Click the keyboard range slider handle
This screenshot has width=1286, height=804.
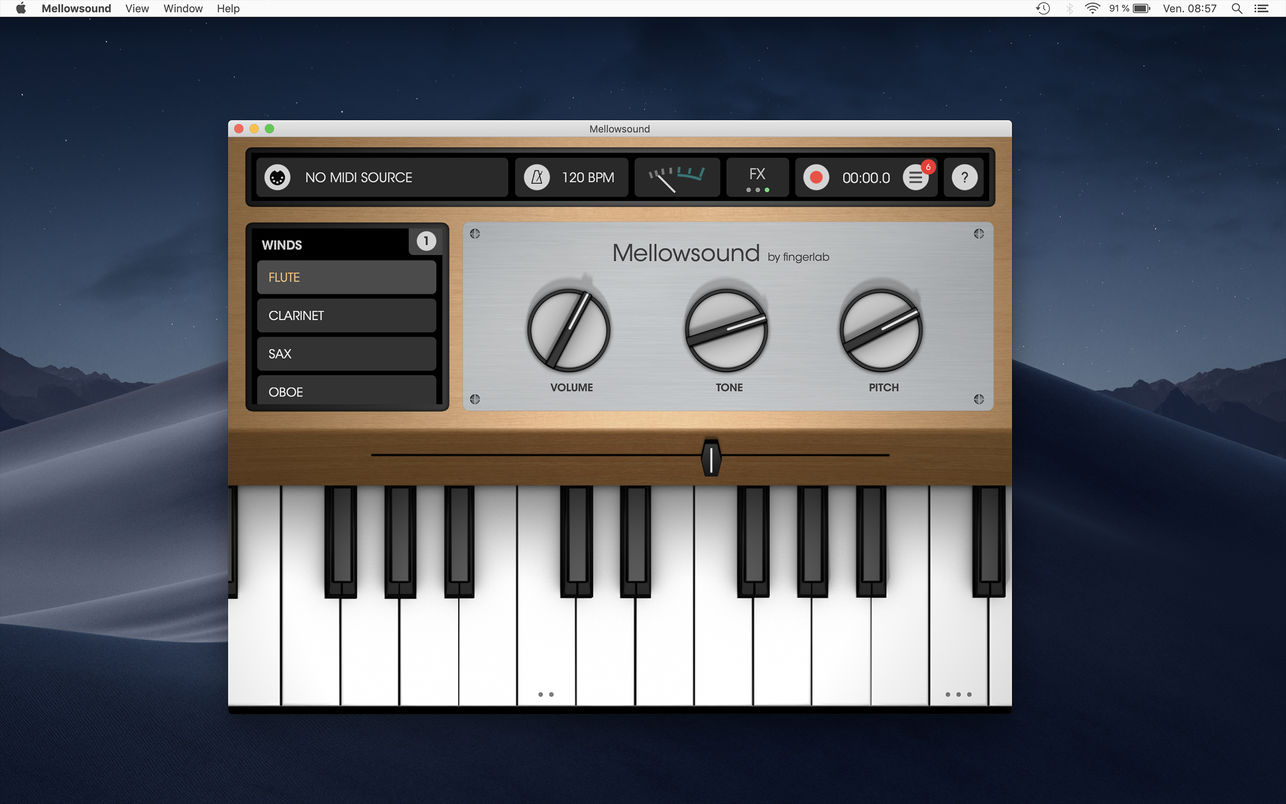[x=711, y=457]
